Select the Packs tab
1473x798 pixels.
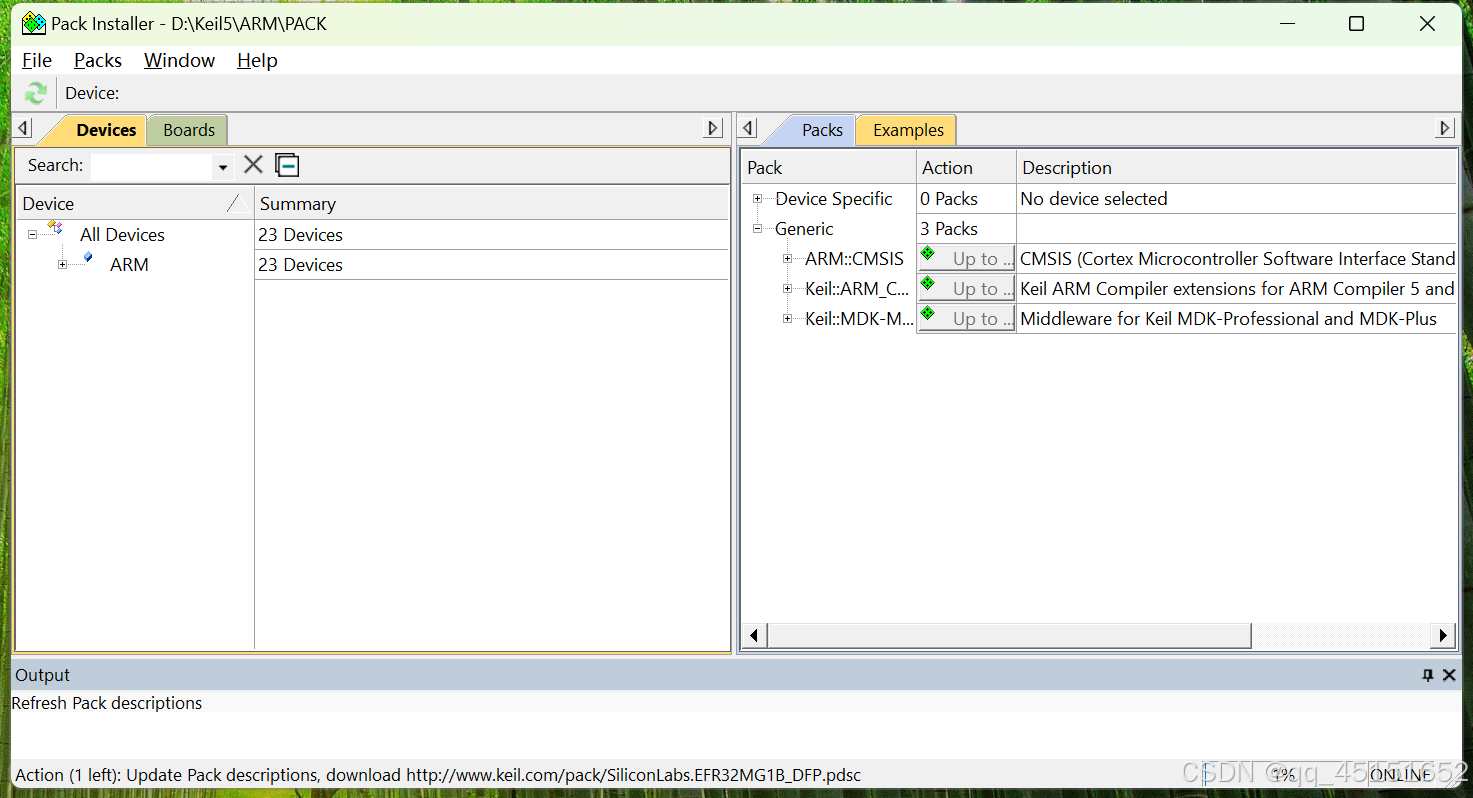click(822, 130)
